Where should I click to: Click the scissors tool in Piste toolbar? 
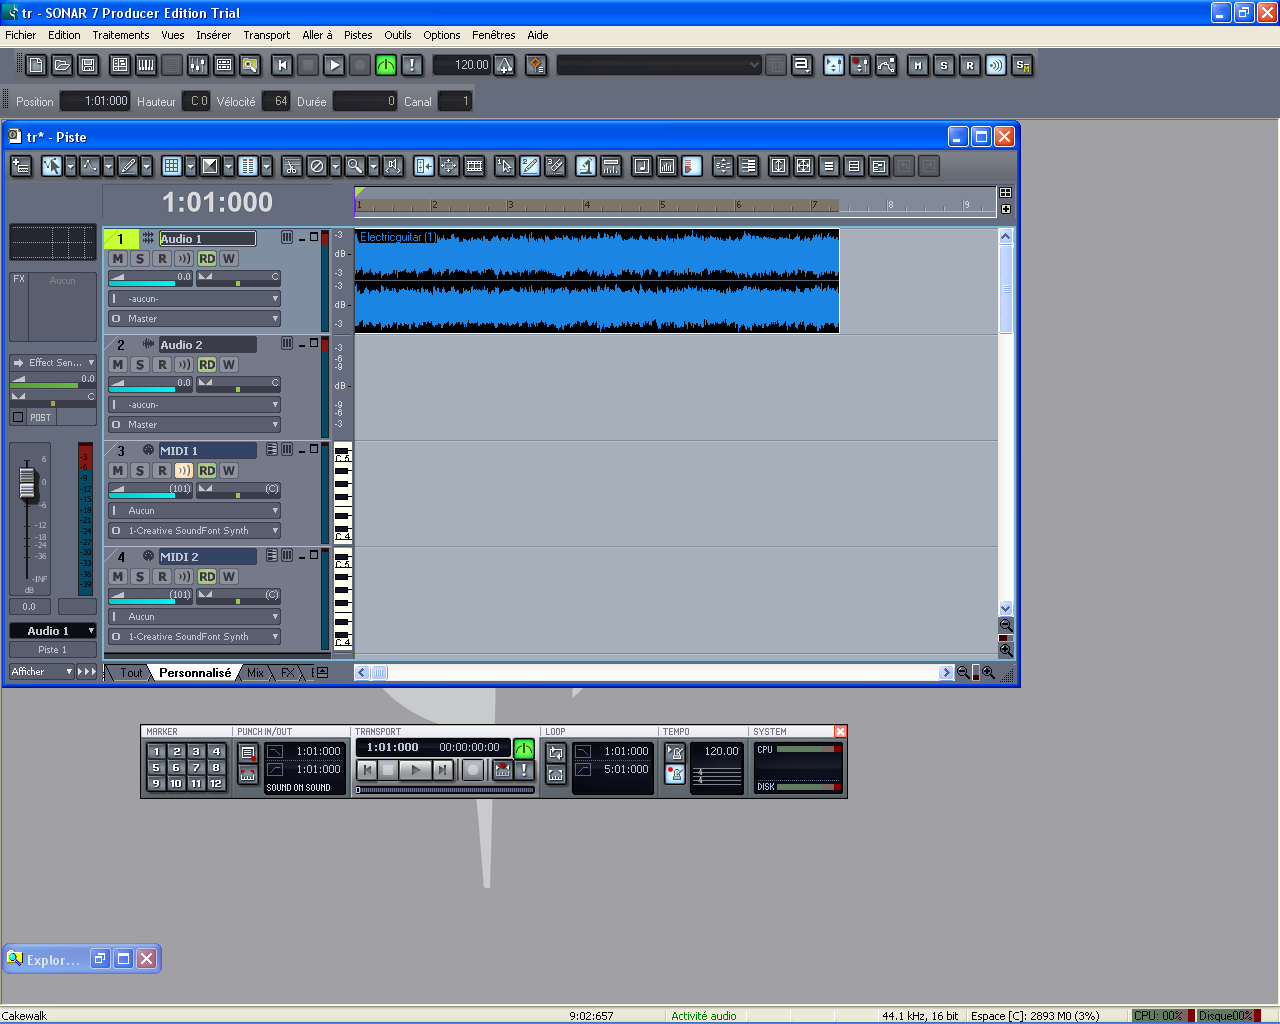point(291,166)
